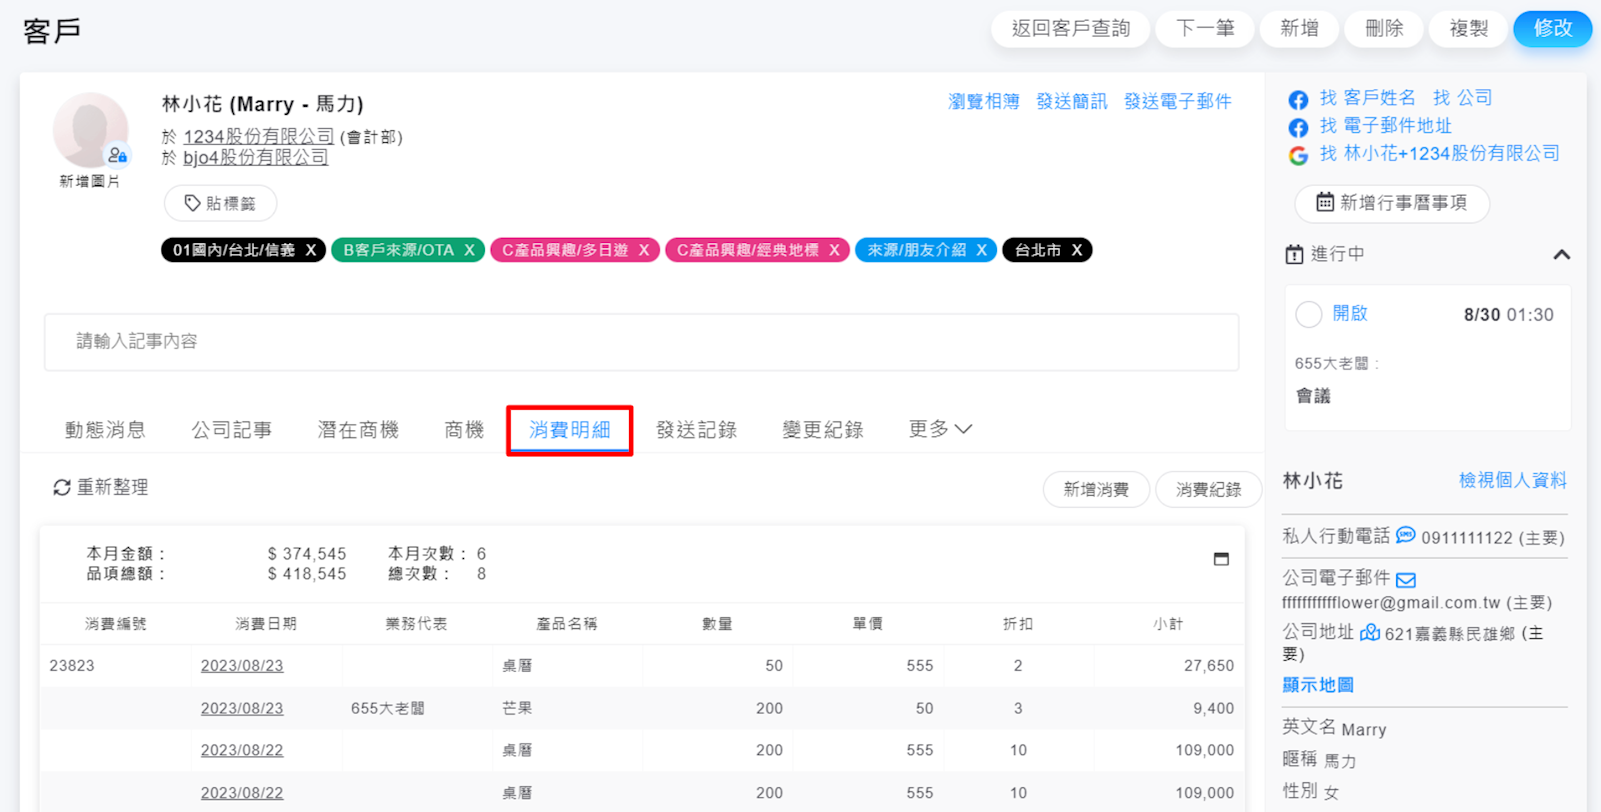The width and height of the screenshot is (1601, 812).
Task: Open the 發送記錄 tab
Action: click(x=696, y=430)
